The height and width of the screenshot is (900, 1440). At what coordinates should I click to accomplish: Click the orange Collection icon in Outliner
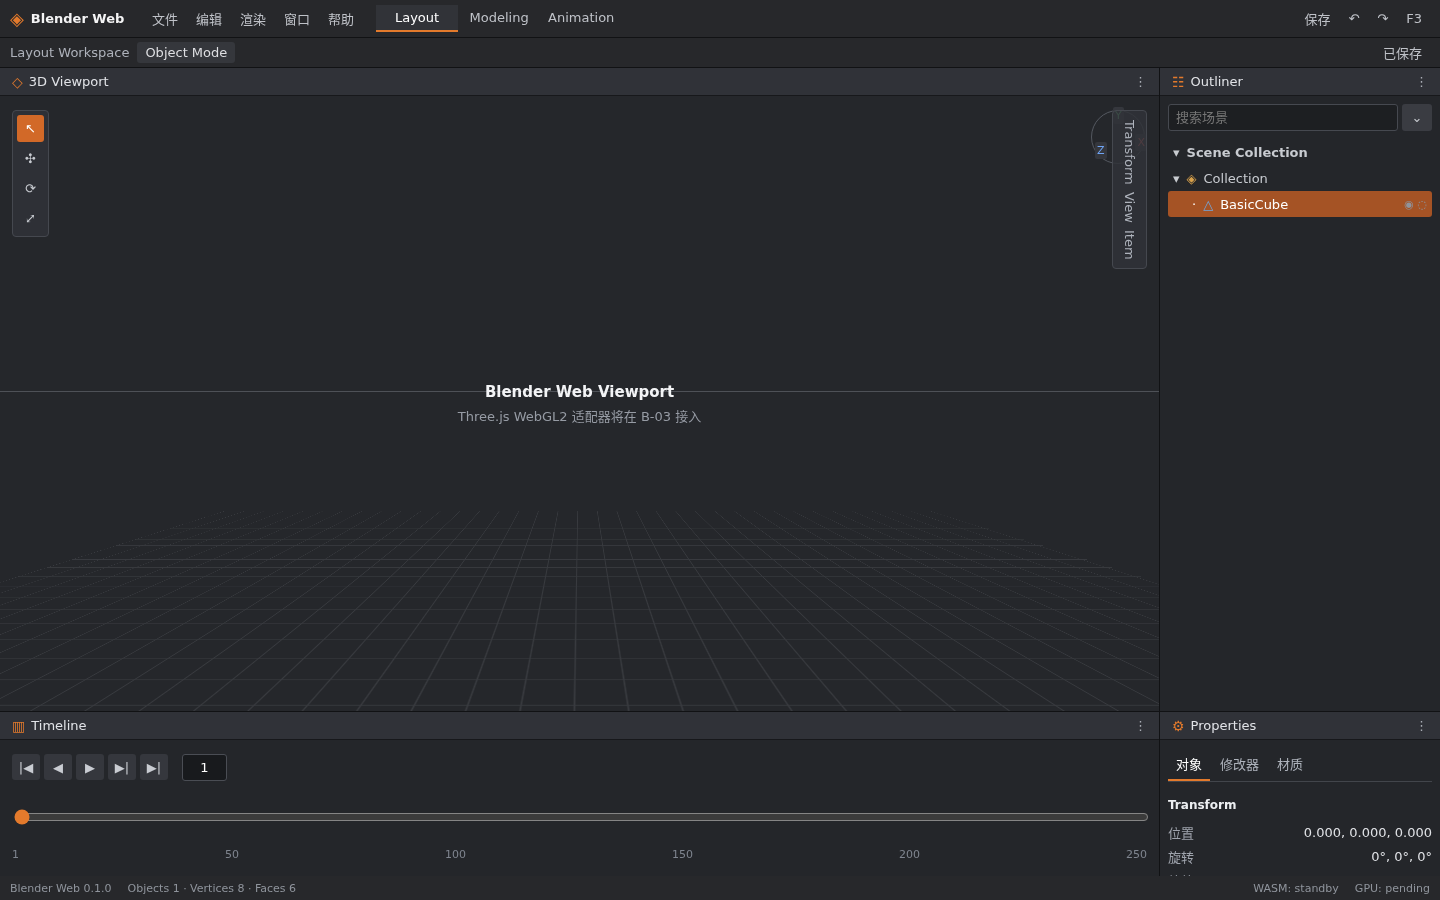pos(1191,179)
